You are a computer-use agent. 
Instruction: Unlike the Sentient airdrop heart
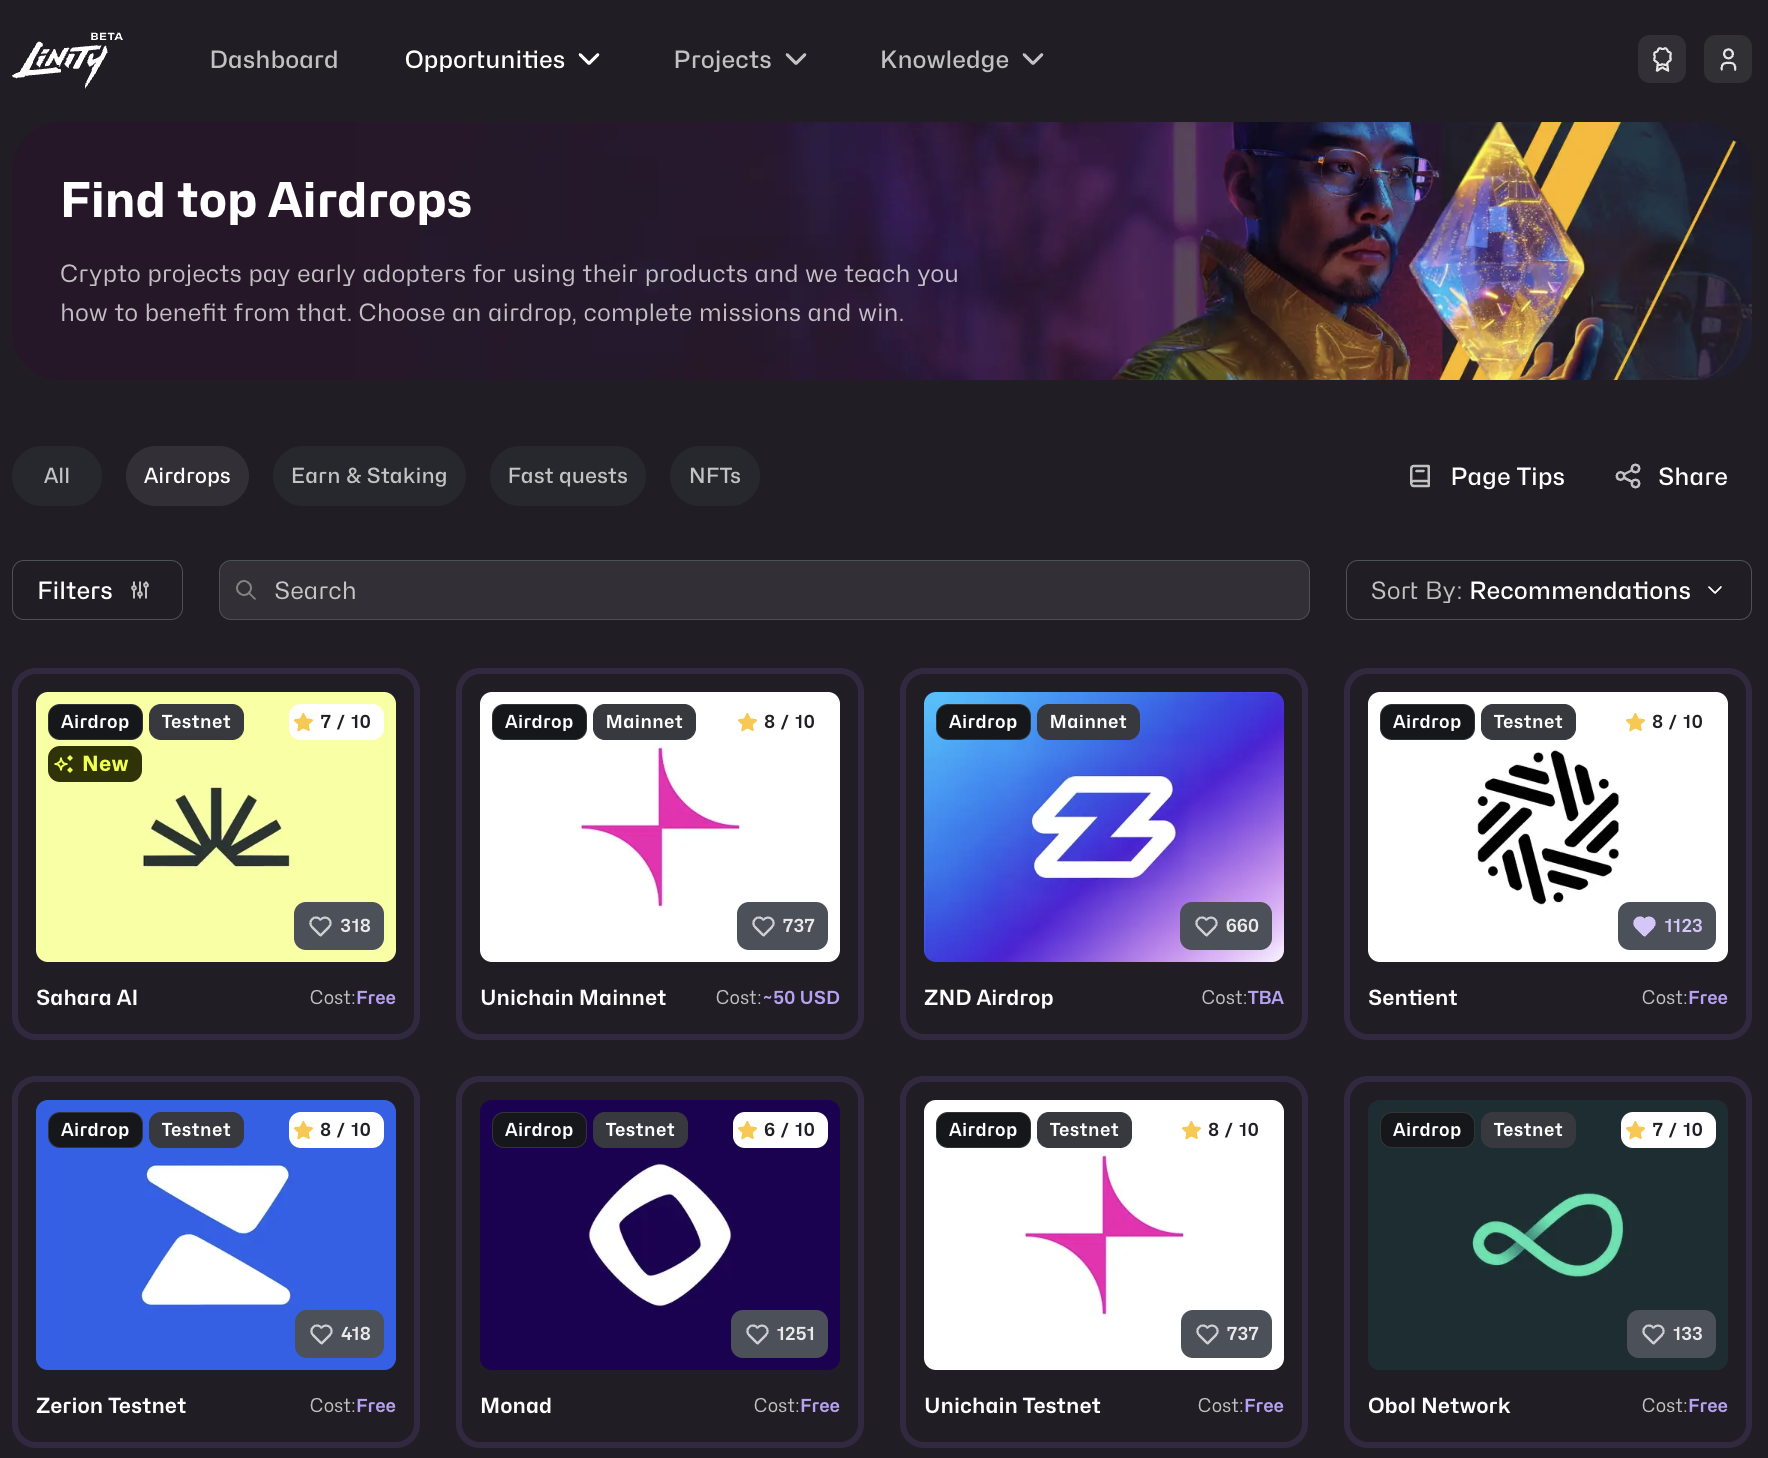click(x=1666, y=926)
